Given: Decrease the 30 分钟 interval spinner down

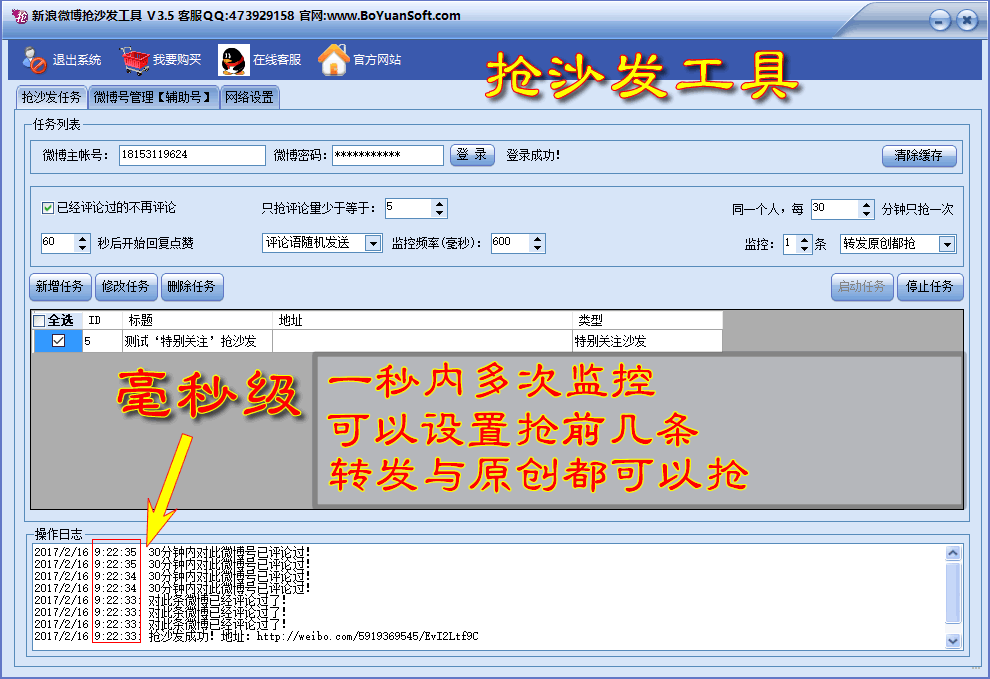Looking at the screenshot, I should [x=867, y=214].
